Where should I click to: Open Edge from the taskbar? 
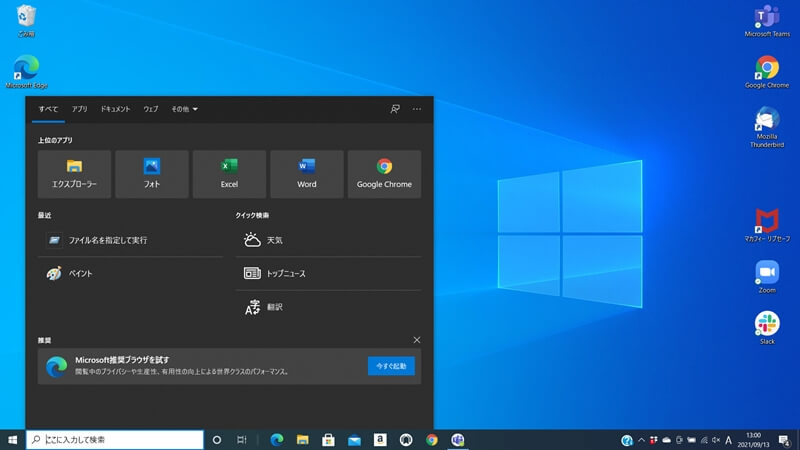click(x=277, y=440)
